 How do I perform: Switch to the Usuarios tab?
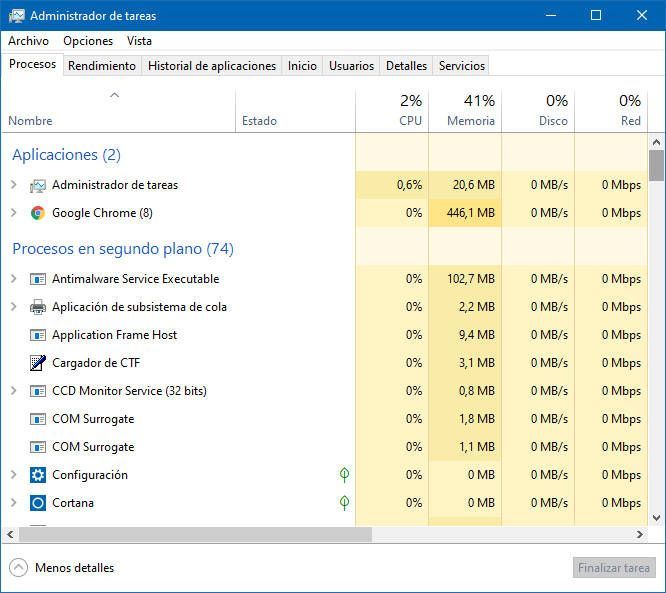(x=351, y=66)
